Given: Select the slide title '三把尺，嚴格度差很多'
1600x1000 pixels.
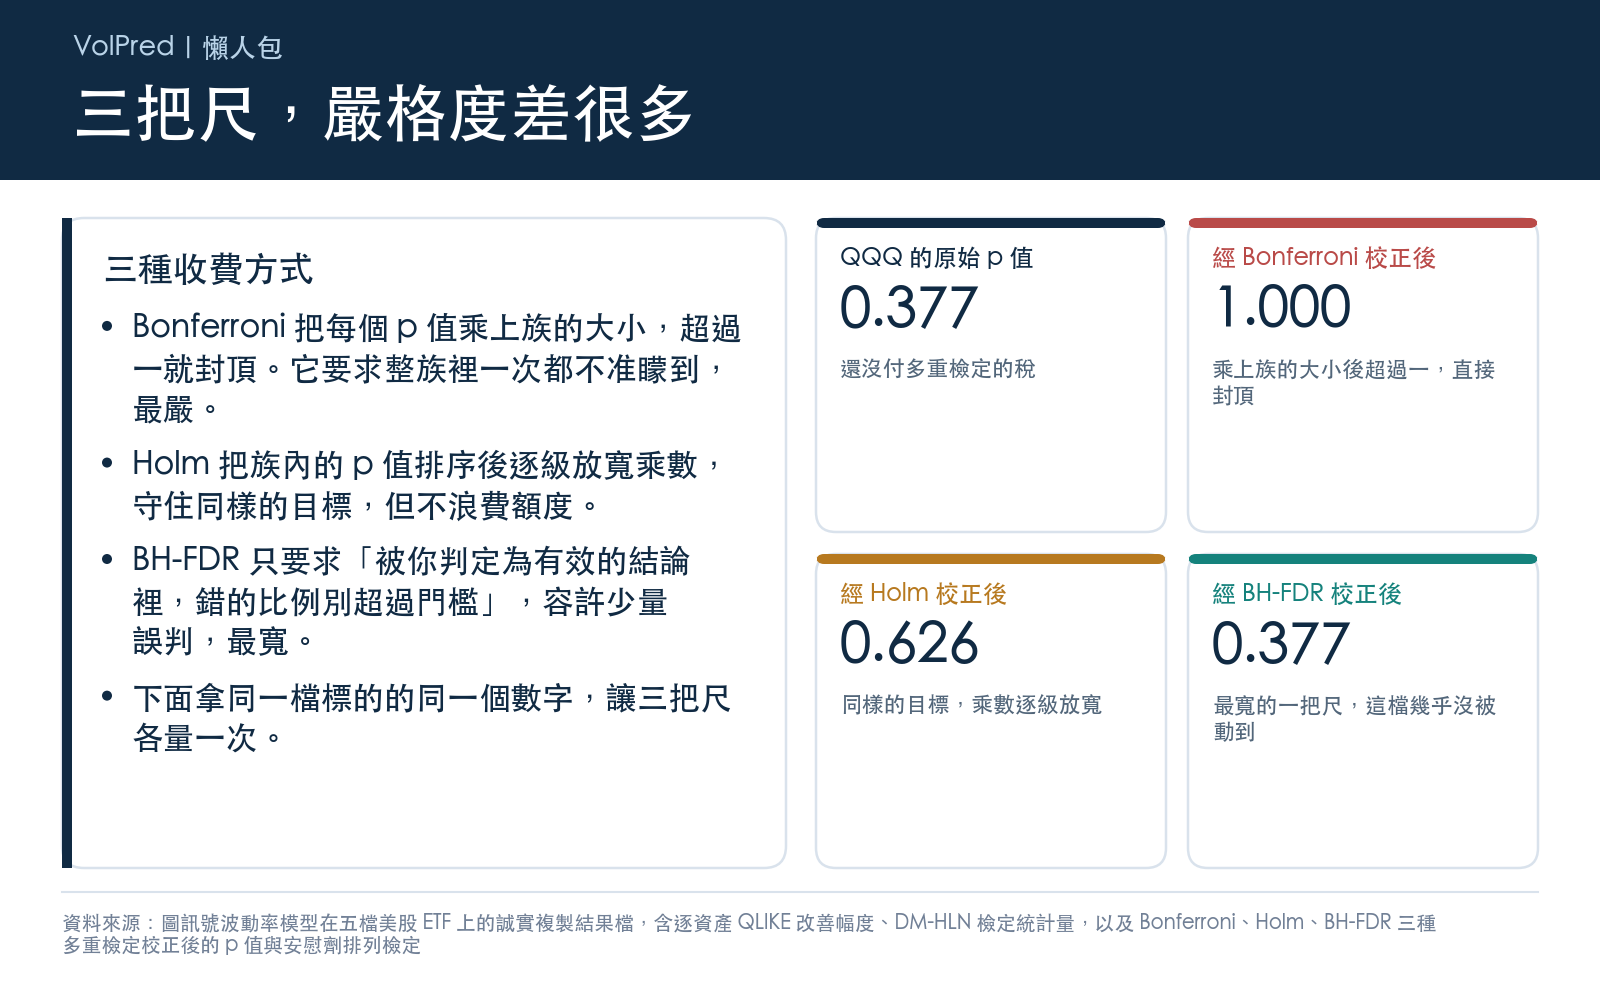Looking at the screenshot, I should (384, 114).
